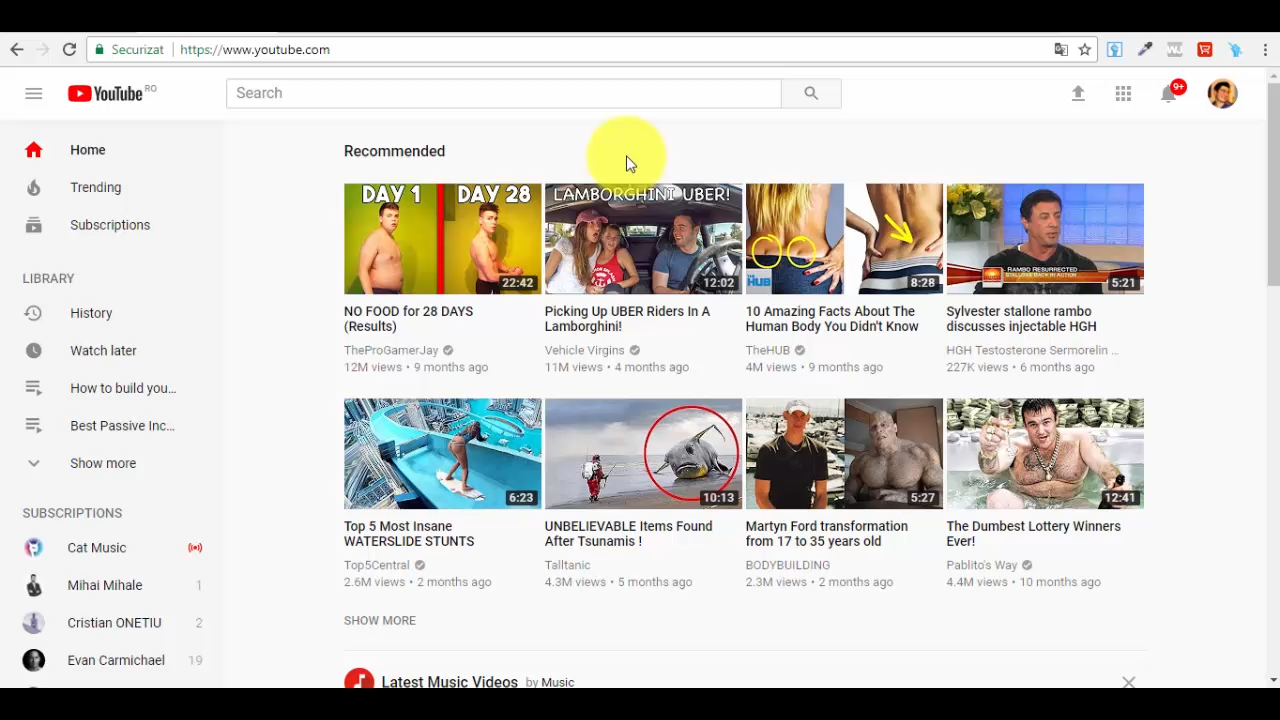Click the translate page icon
Viewport: 1280px width, 720px height.
coord(1061,49)
